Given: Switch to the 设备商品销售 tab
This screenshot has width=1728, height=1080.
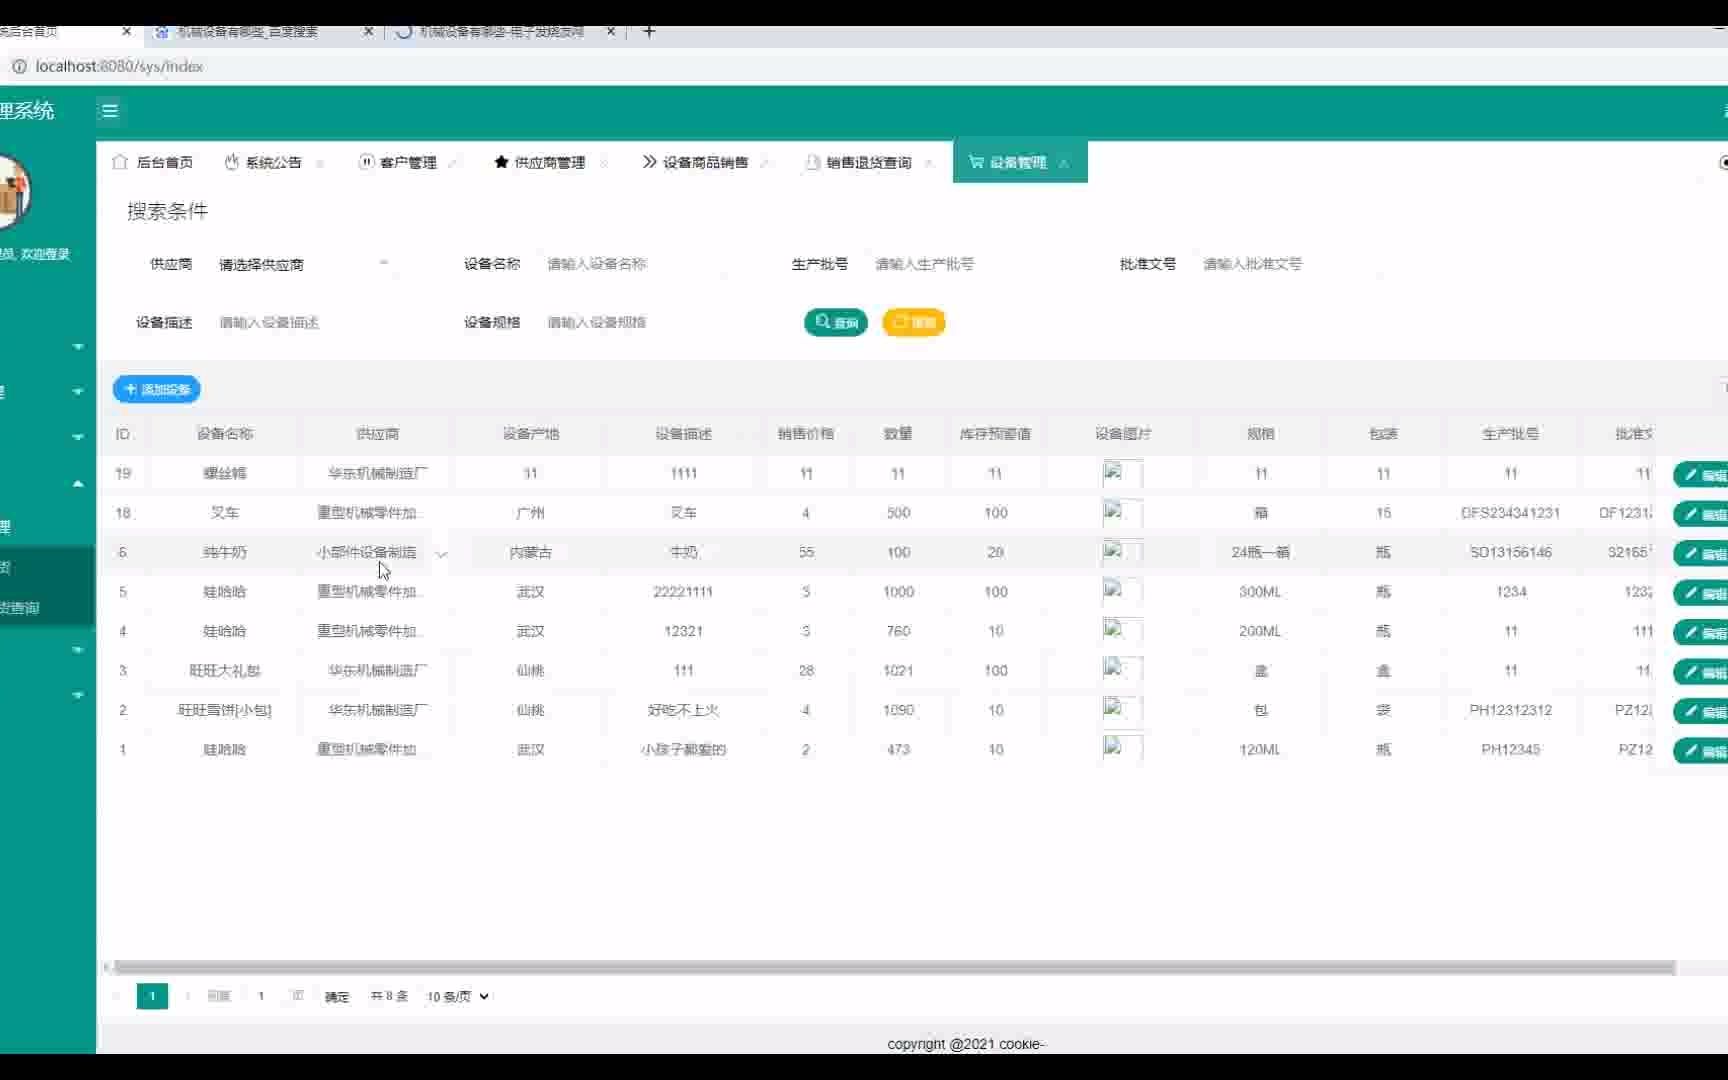Looking at the screenshot, I should pos(704,162).
